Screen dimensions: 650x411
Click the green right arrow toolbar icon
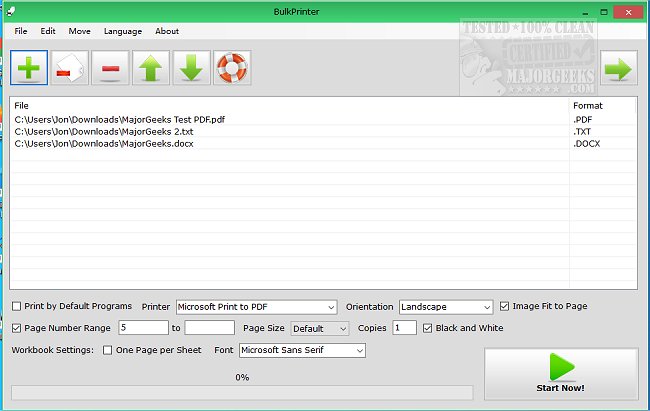[618, 68]
